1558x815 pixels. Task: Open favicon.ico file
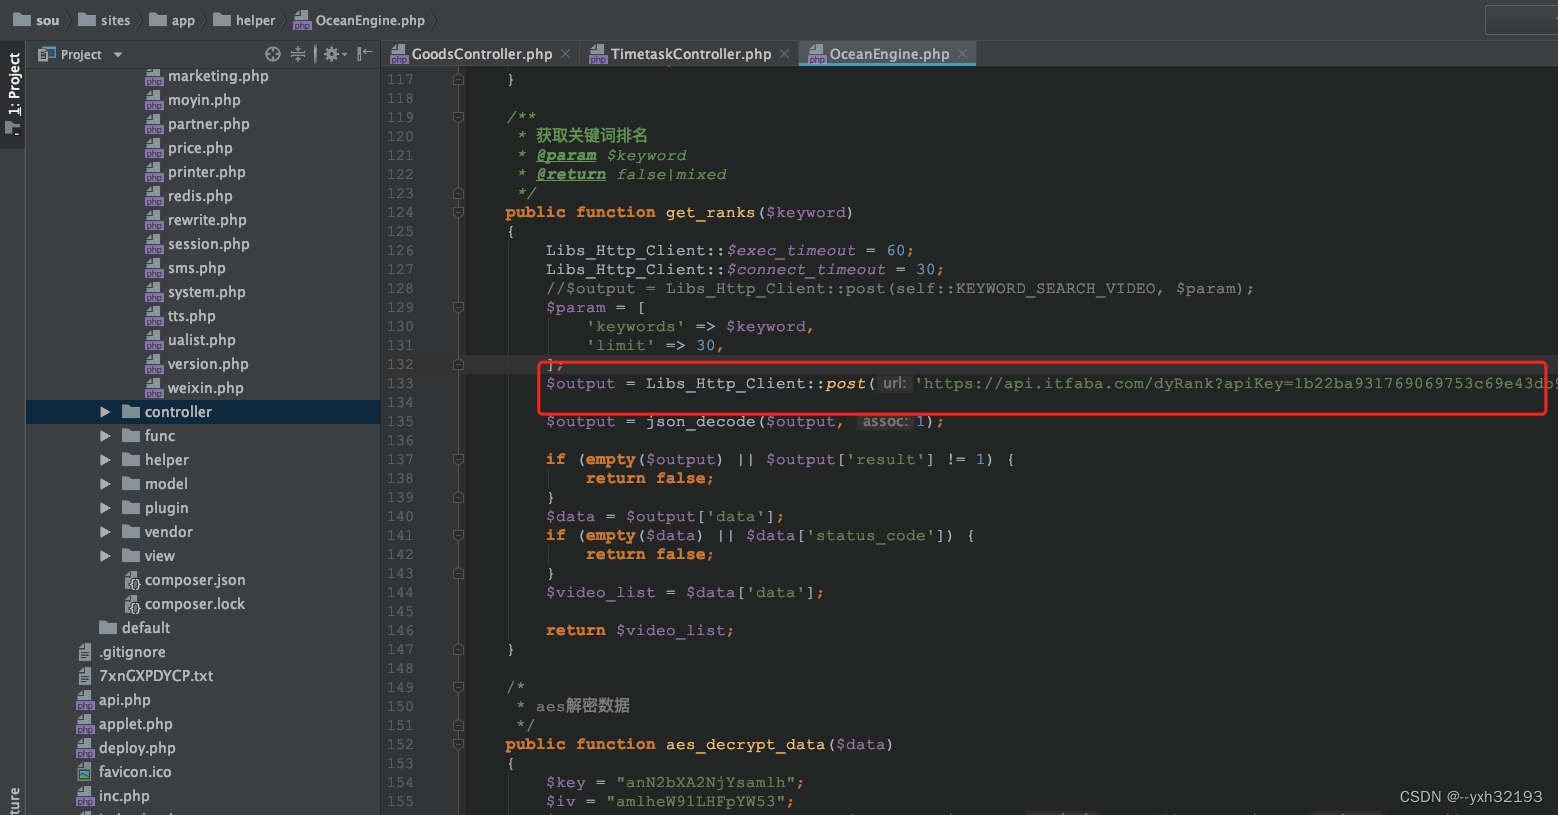tap(124, 772)
